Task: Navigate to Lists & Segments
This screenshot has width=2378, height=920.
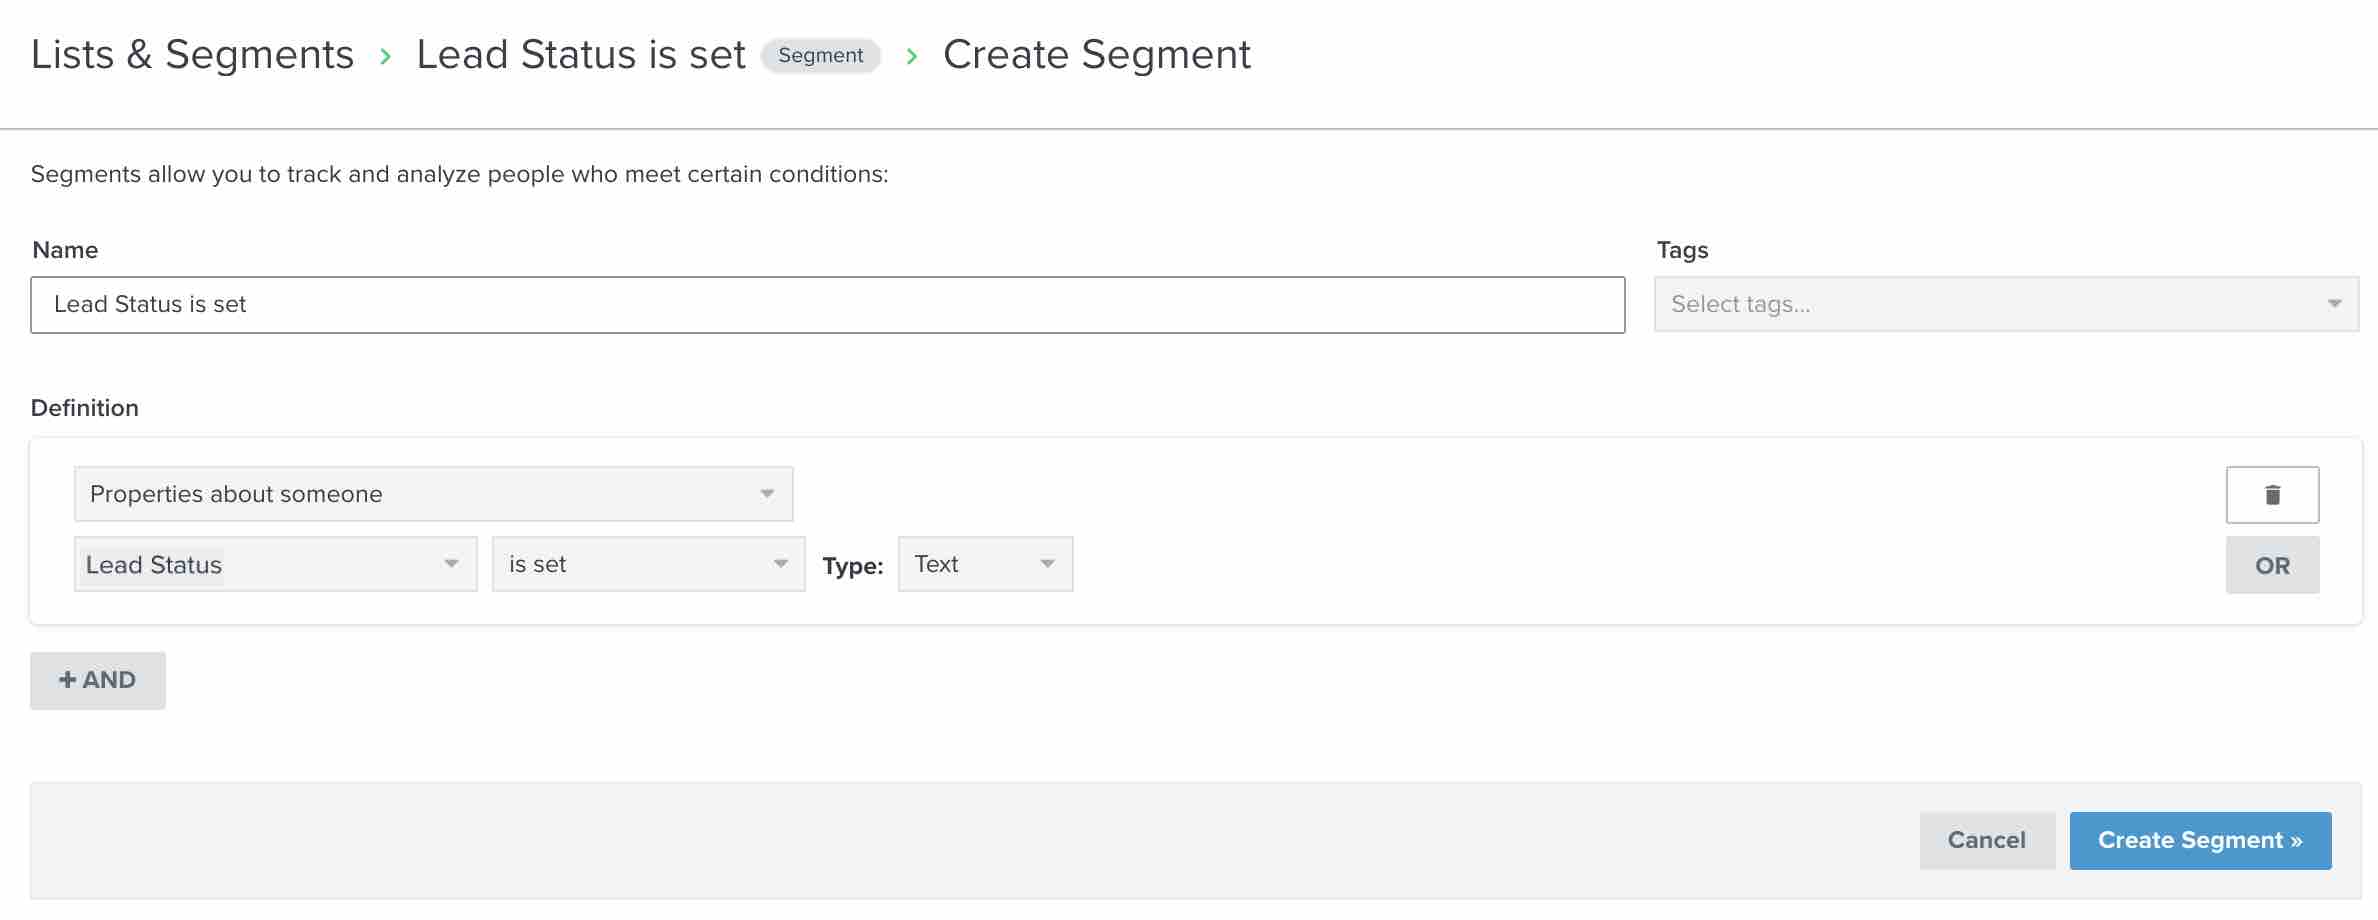Action: pyautogui.click(x=192, y=55)
